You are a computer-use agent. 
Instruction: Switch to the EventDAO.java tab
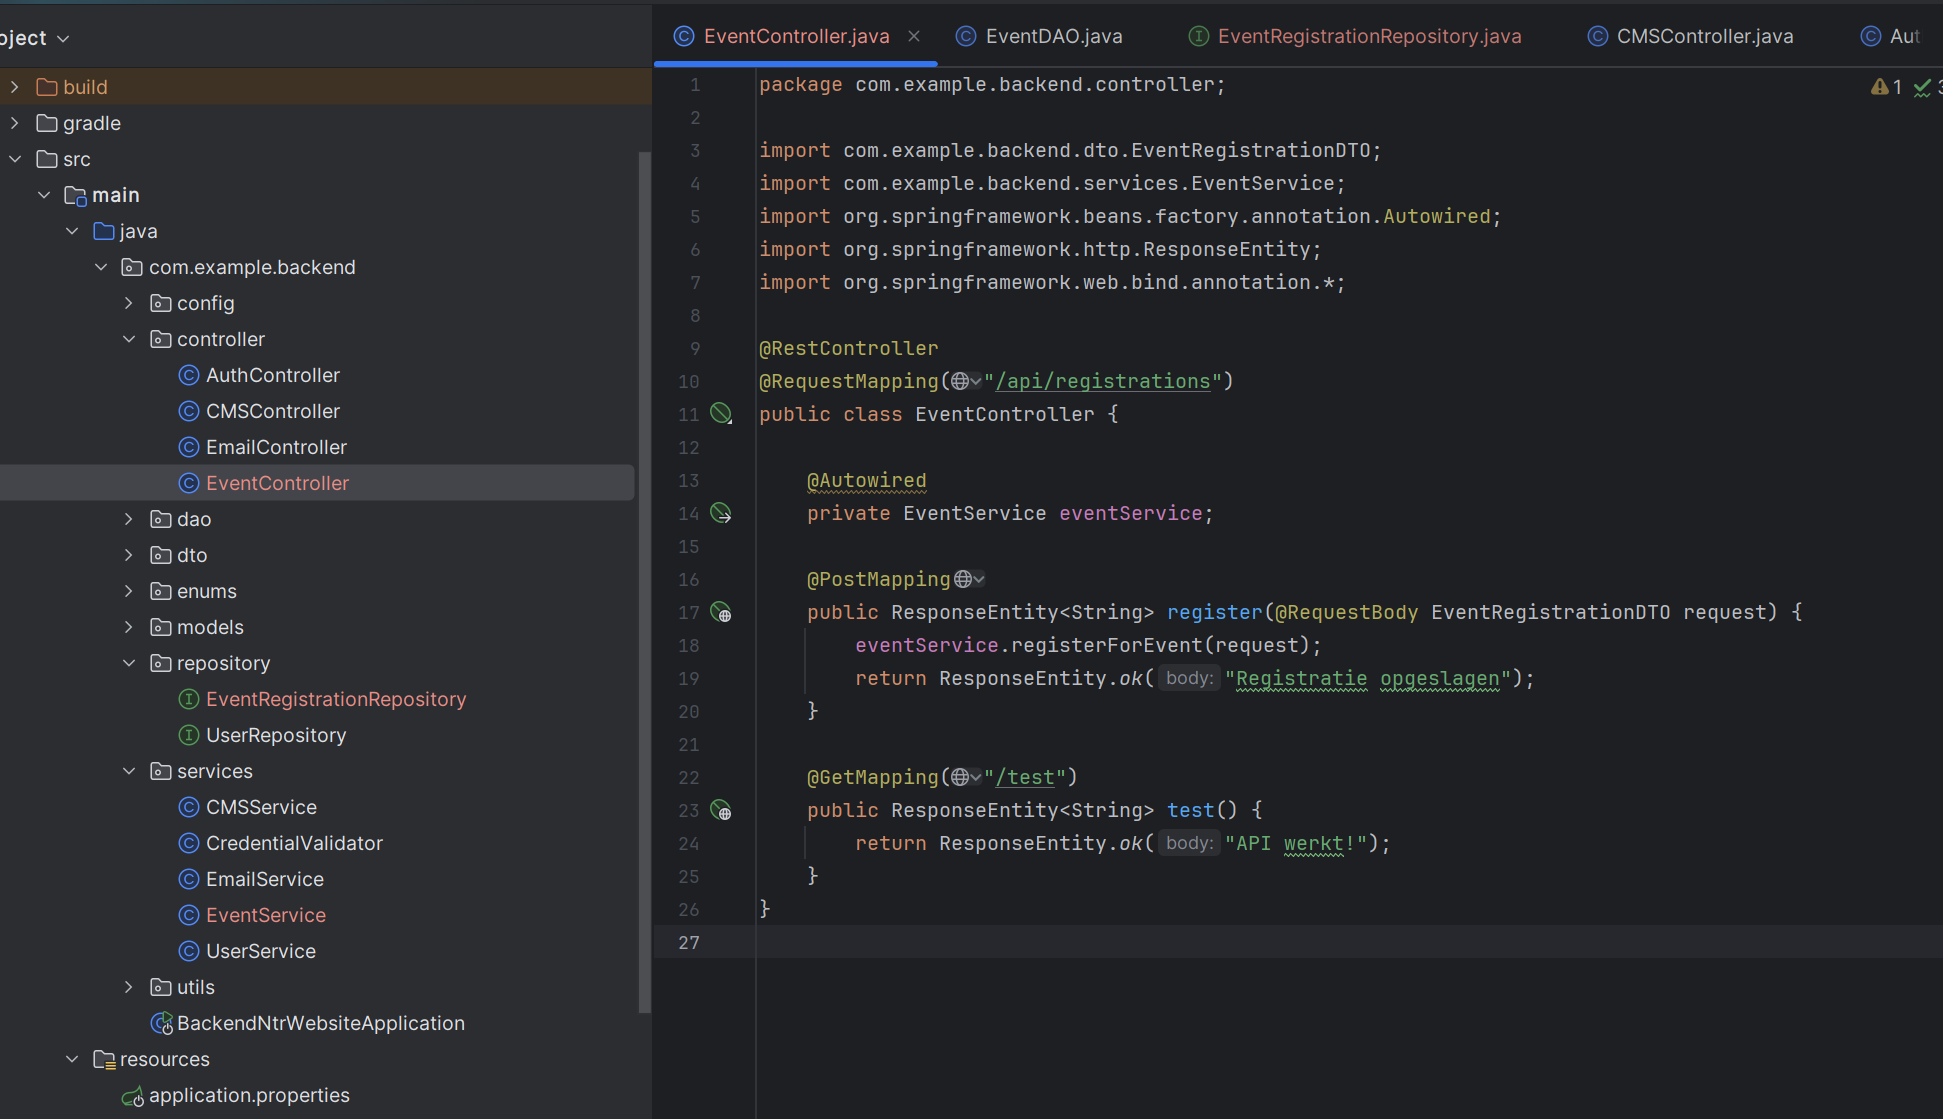(x=1052, y=36)
